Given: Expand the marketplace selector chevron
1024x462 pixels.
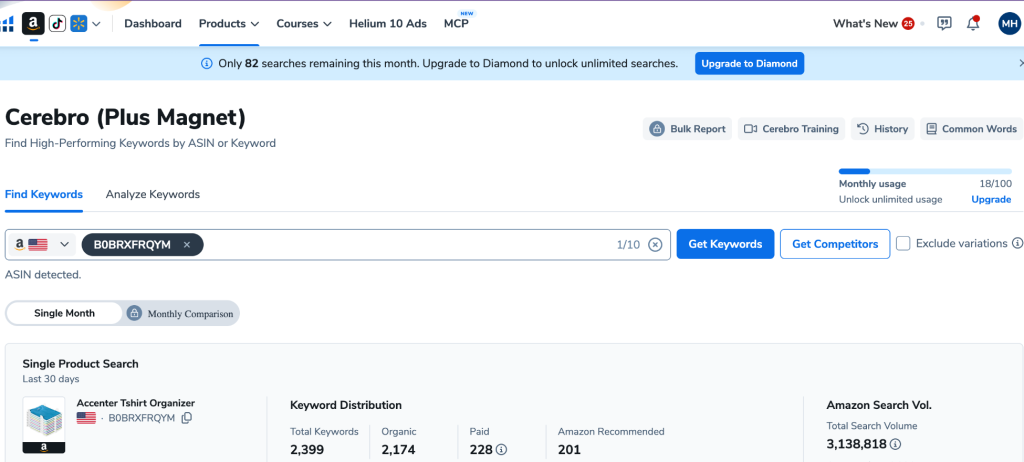Looking at the screenshot, I should pyautogui.click(x=96, y=24).
